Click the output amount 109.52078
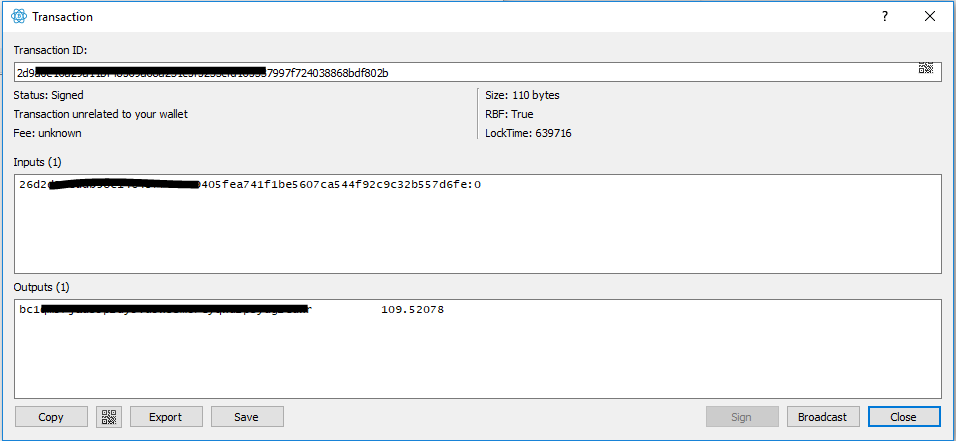The width and height of the screenshot is (956, 441). click(x=413, y=310)
